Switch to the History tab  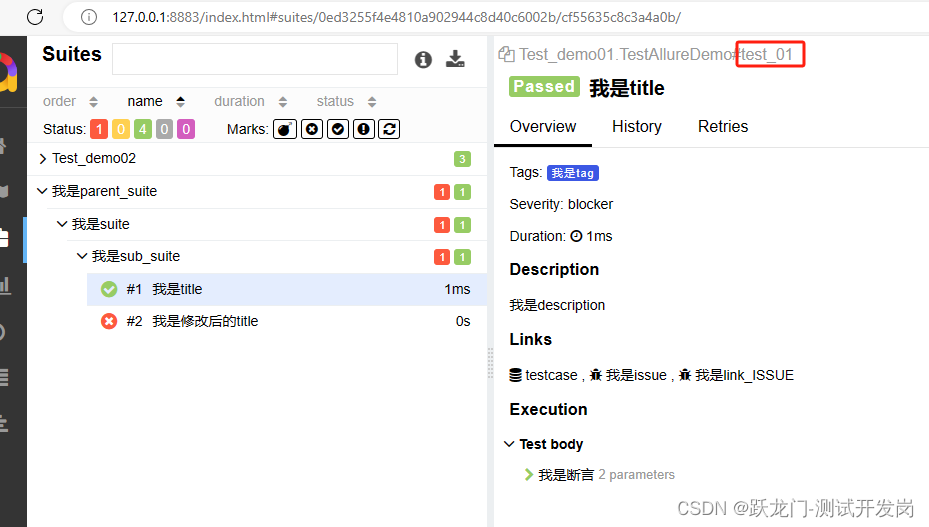click(x=637, y=127)
